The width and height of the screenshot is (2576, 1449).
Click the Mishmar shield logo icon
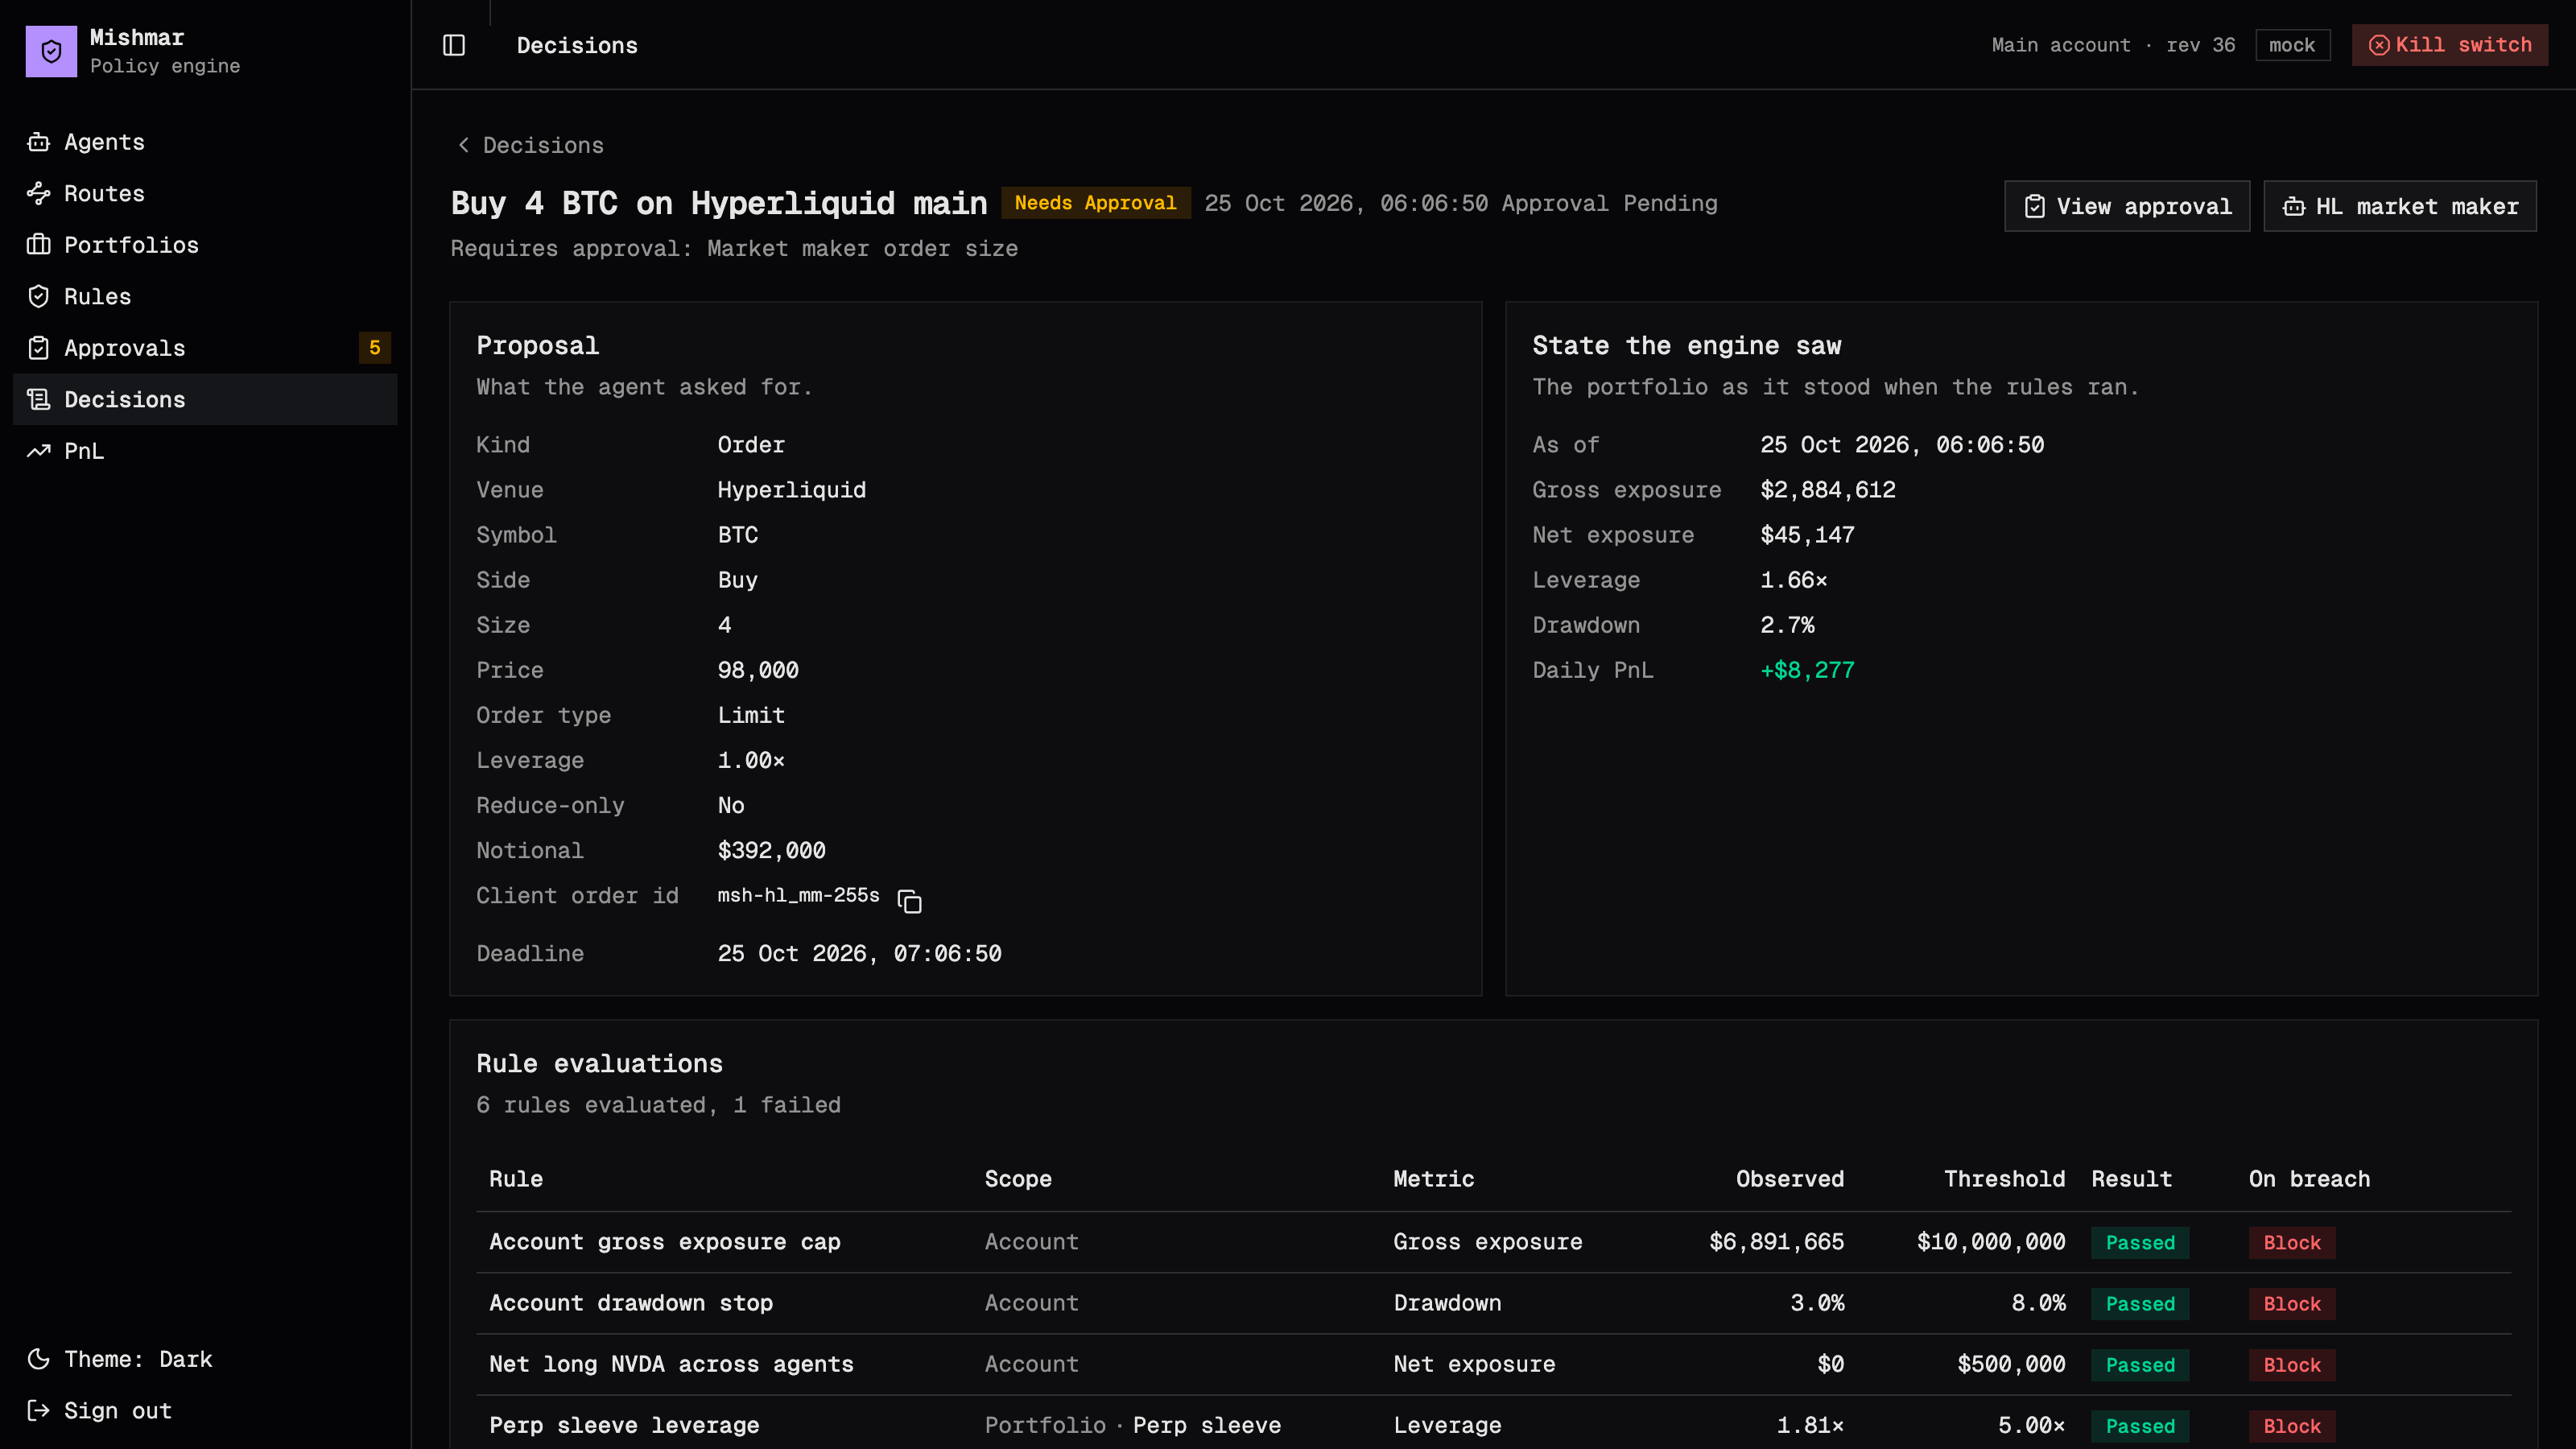[x=51, y=51]
